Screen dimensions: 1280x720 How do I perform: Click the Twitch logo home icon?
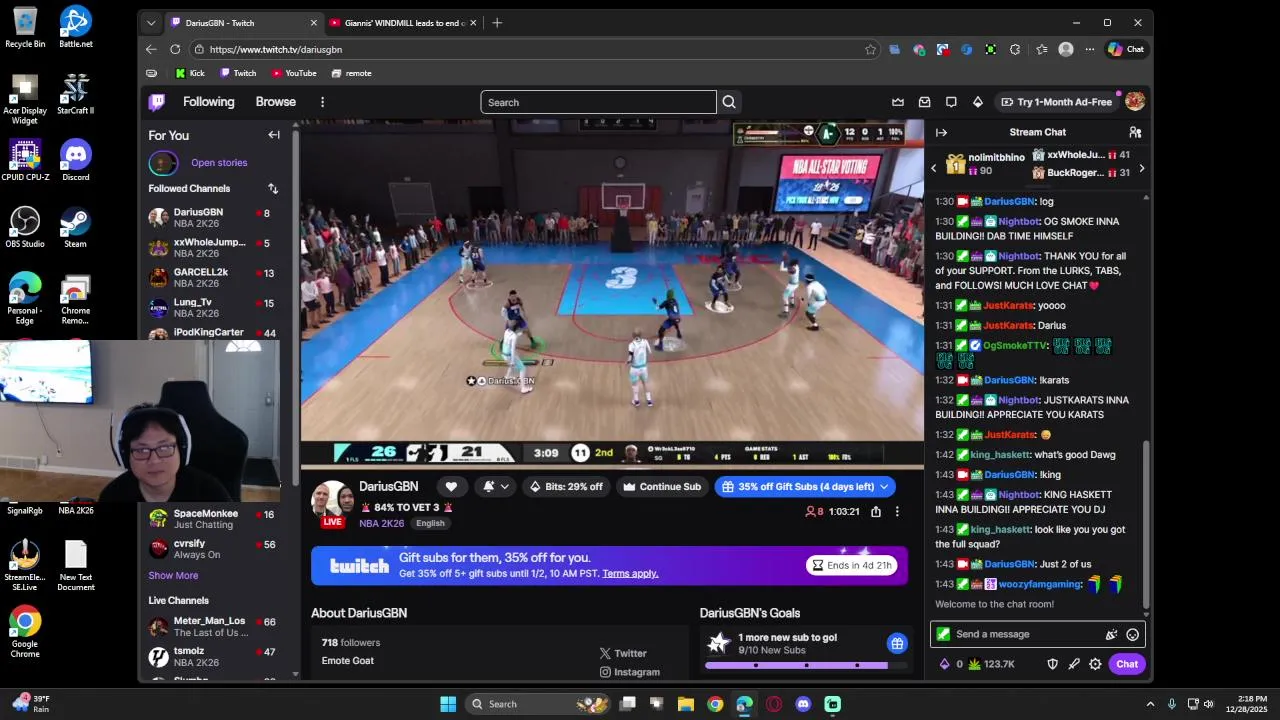click(x=157, y=102)
